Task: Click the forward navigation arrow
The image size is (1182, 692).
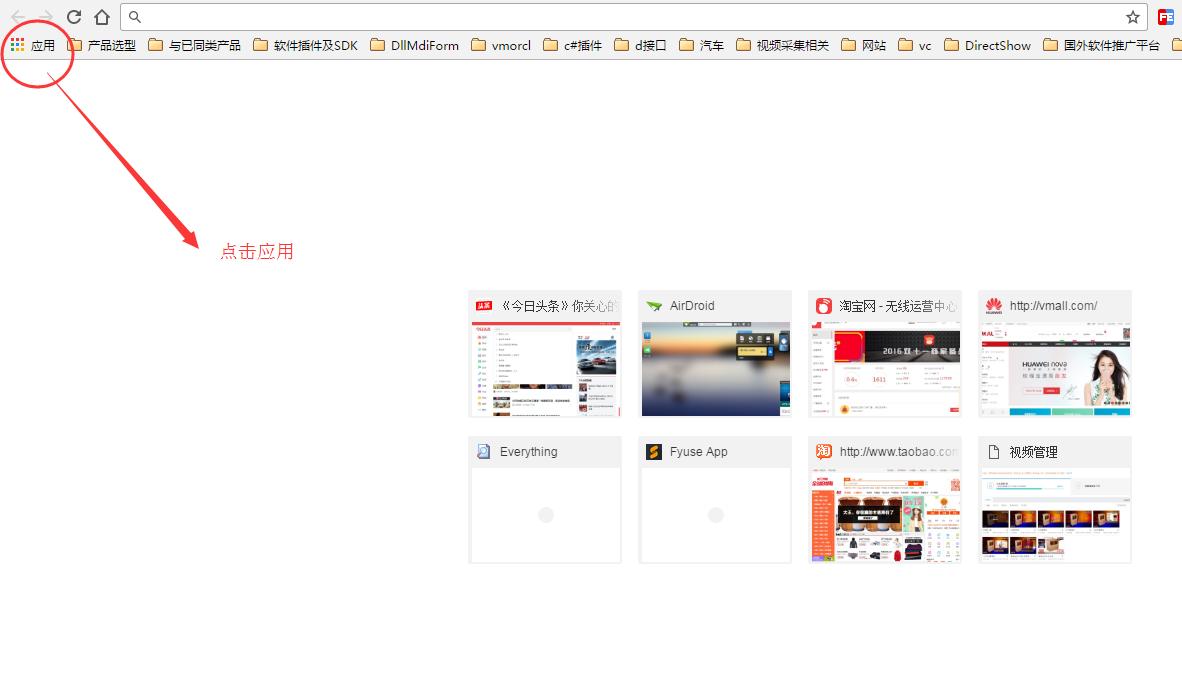Action: coord(46,17)
